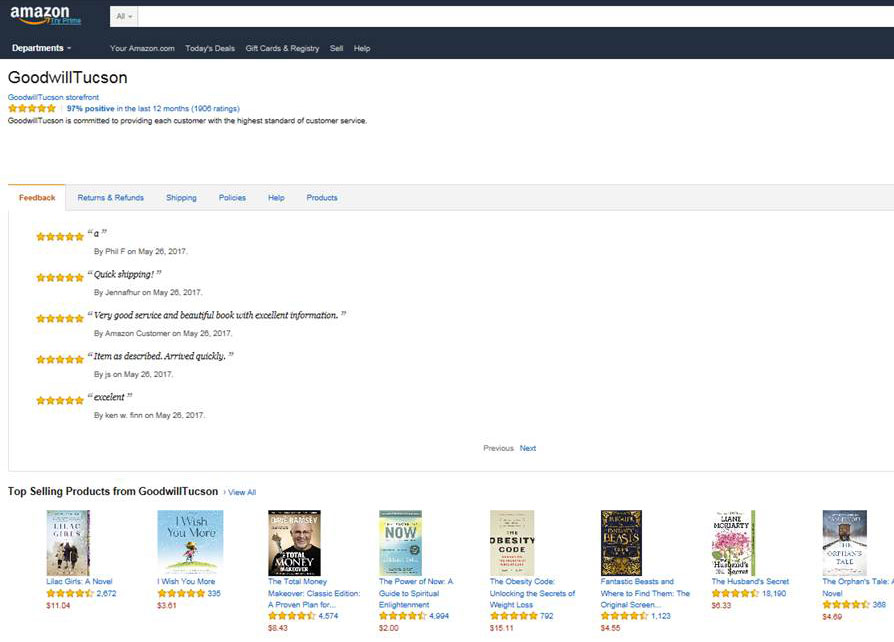
Task: Open Gift Cards & Registry
Action: tap(282, 48)
